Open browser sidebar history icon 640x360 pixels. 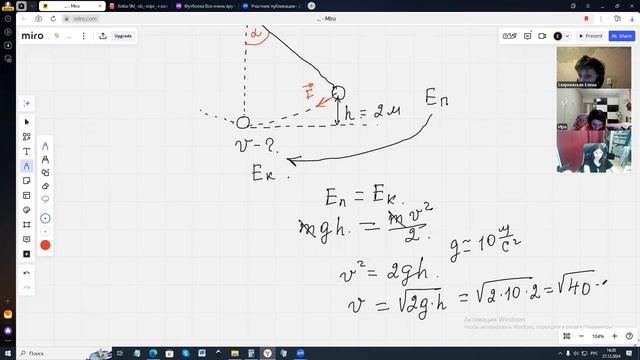point(8,18)
